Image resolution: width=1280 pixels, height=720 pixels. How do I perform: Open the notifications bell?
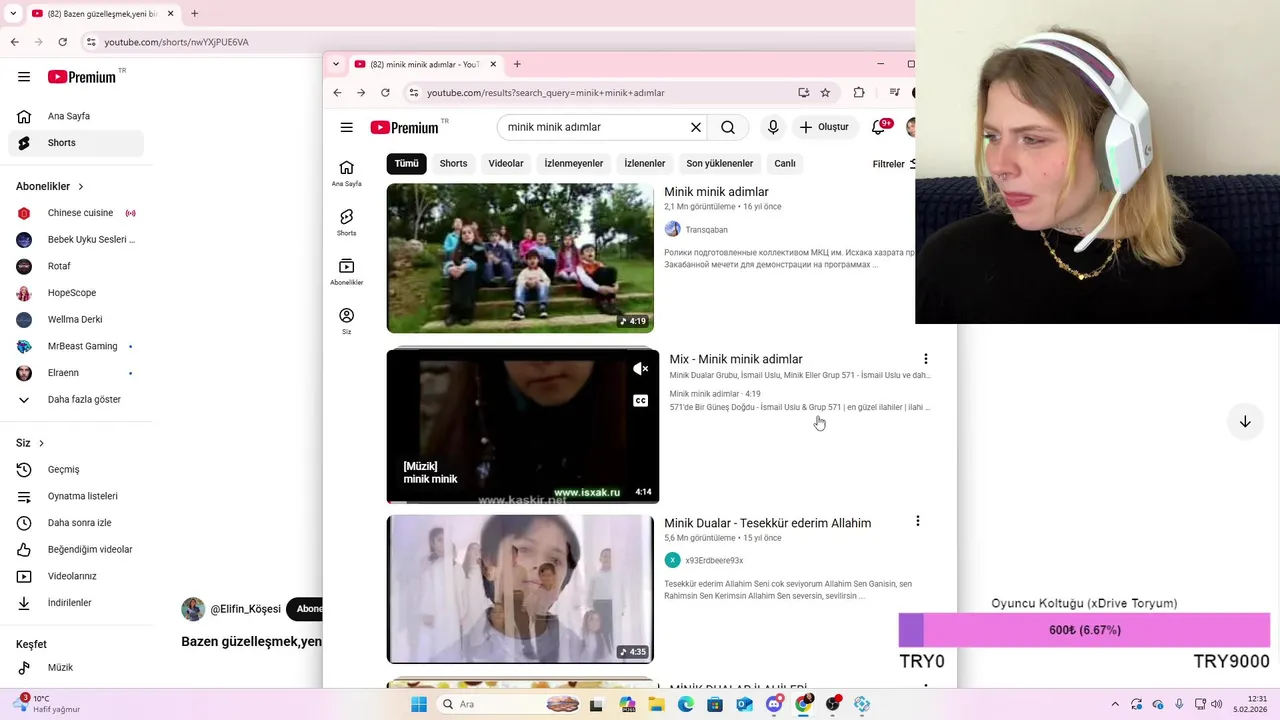[x=879, y=127]
